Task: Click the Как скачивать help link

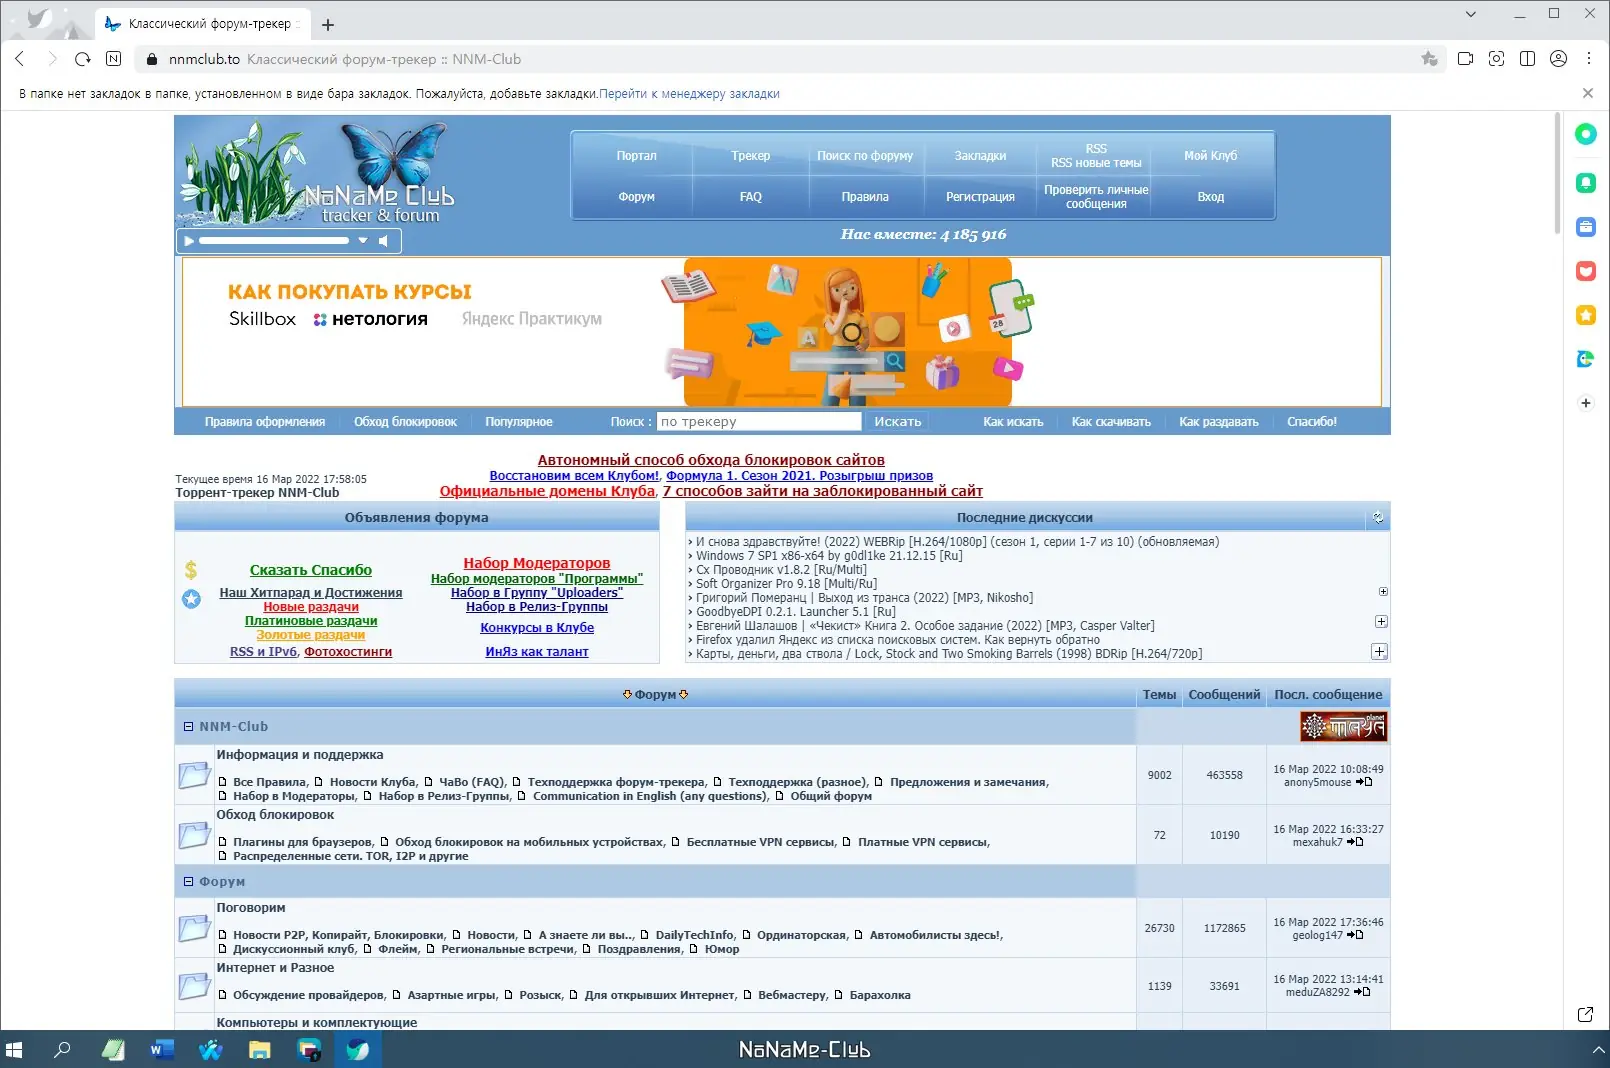Action: click(1111, 422)
